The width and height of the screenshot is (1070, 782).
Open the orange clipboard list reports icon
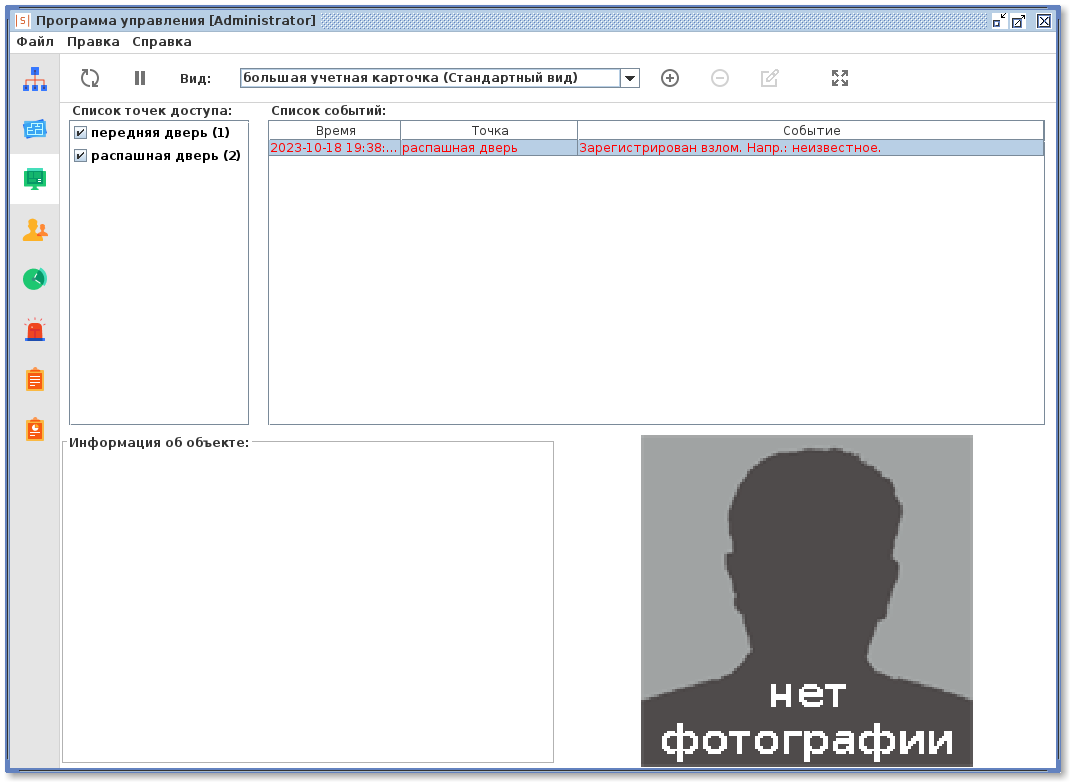(x=35, y=379)
